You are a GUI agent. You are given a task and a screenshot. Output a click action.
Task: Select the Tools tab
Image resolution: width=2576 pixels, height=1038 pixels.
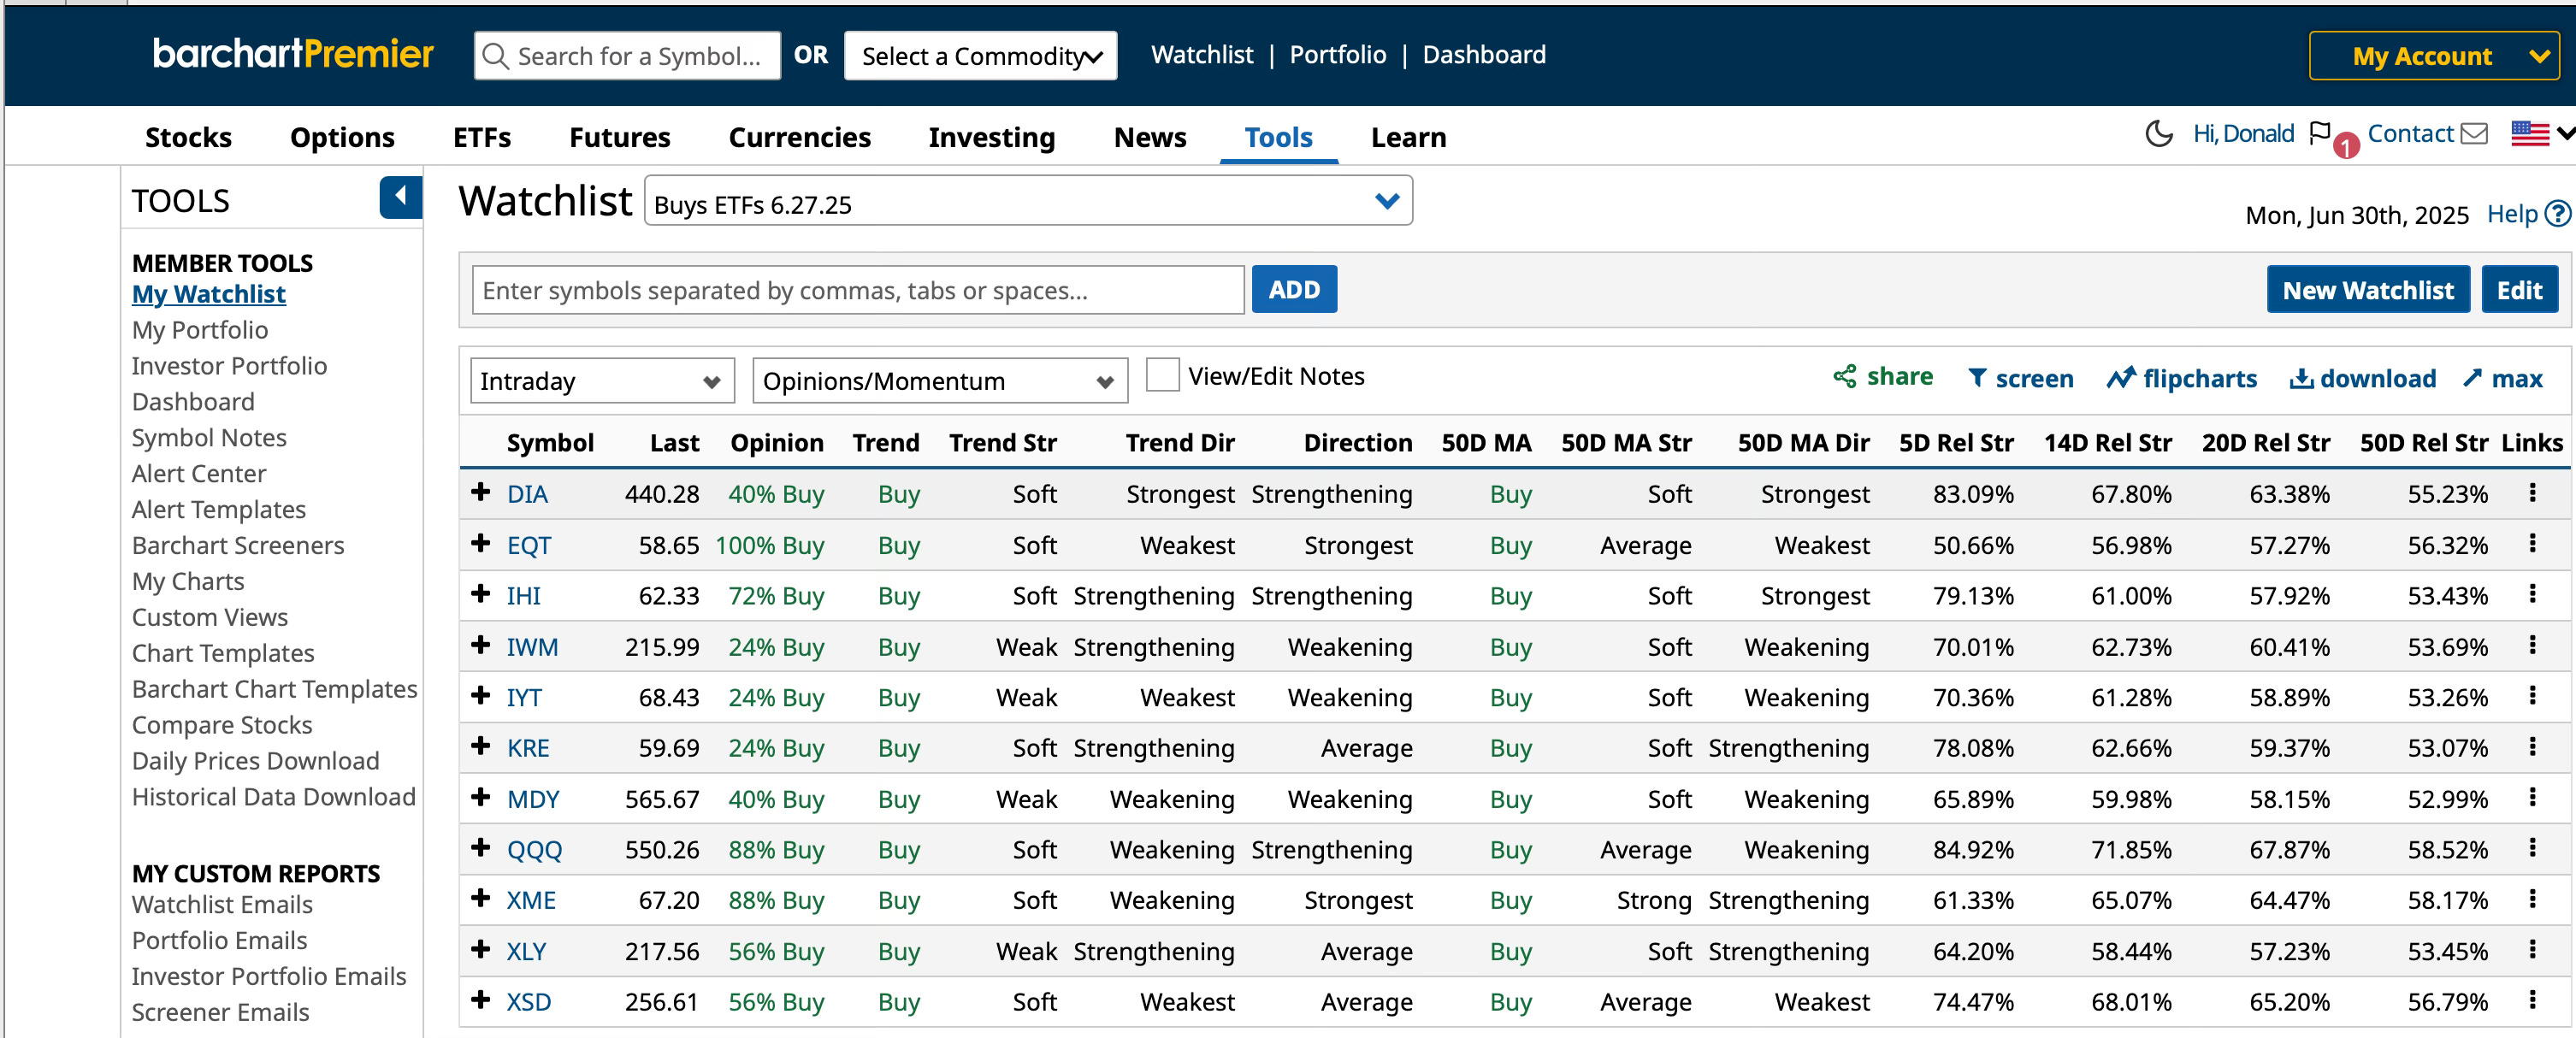point(1278,137)
